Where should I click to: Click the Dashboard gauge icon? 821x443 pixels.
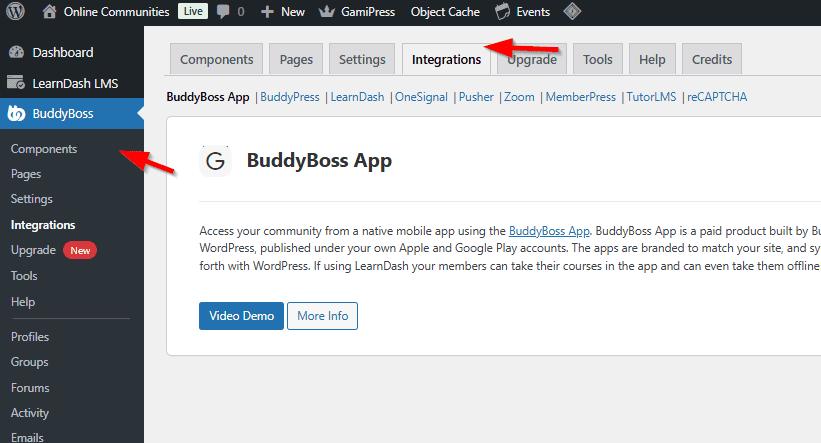click(16, 52)
